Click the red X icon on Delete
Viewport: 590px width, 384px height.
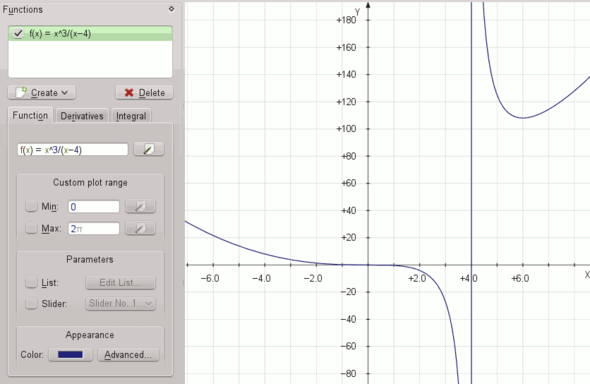129,93
